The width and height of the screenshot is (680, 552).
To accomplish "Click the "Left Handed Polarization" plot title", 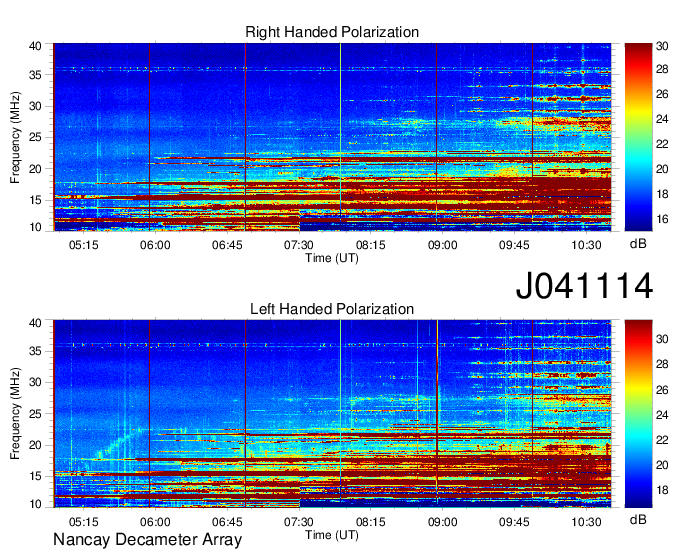I will [332, 309].
